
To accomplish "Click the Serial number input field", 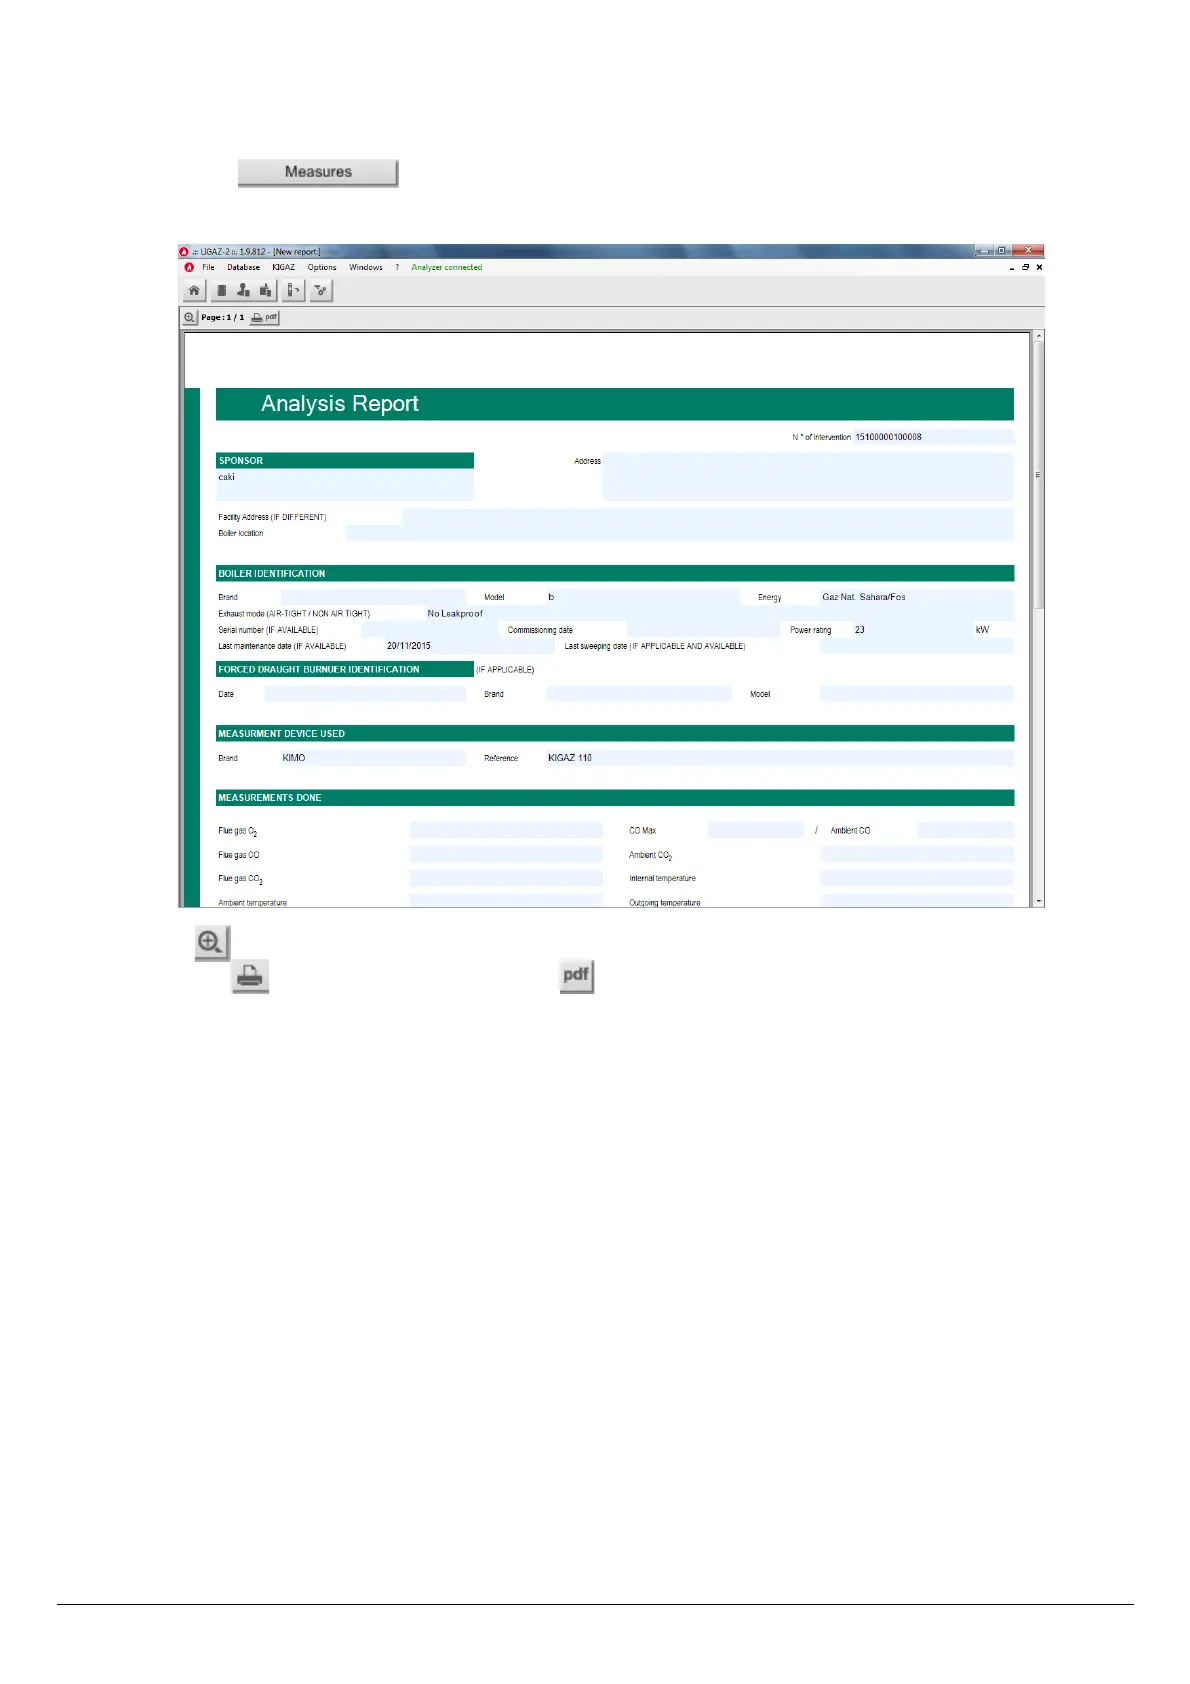I will (x=431, y=630).
